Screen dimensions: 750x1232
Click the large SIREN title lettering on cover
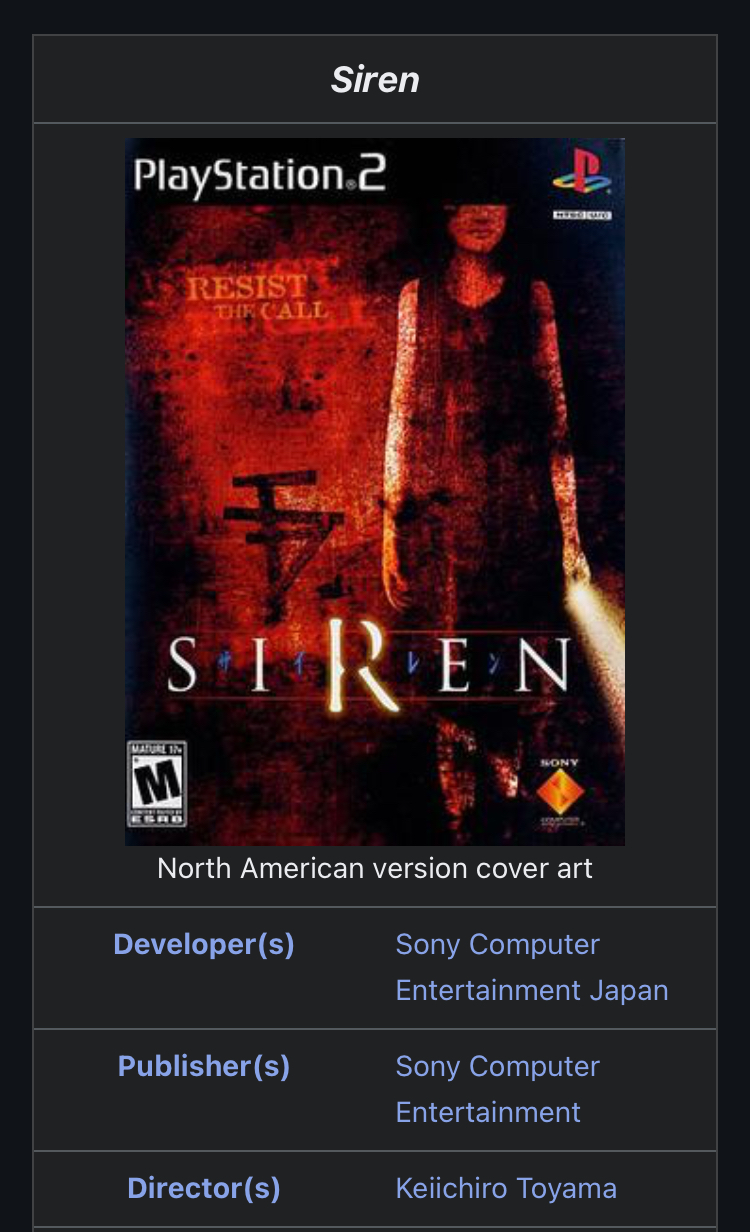click(x=369, y=664)
